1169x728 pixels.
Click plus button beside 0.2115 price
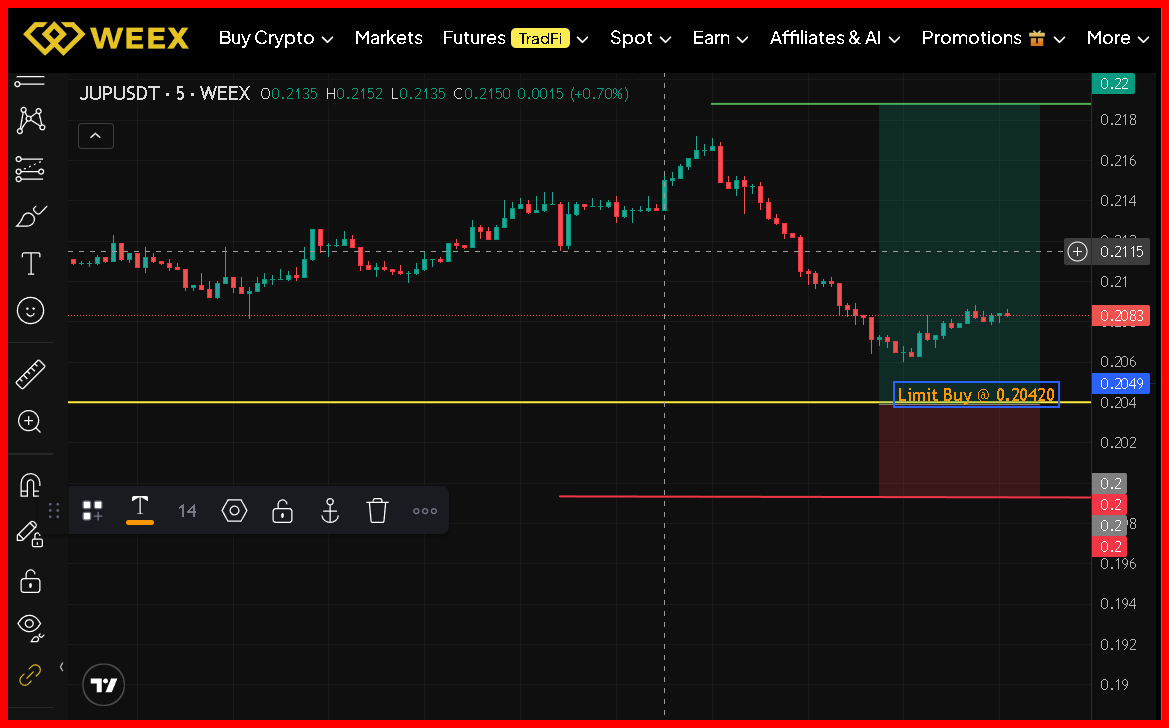1077,252
